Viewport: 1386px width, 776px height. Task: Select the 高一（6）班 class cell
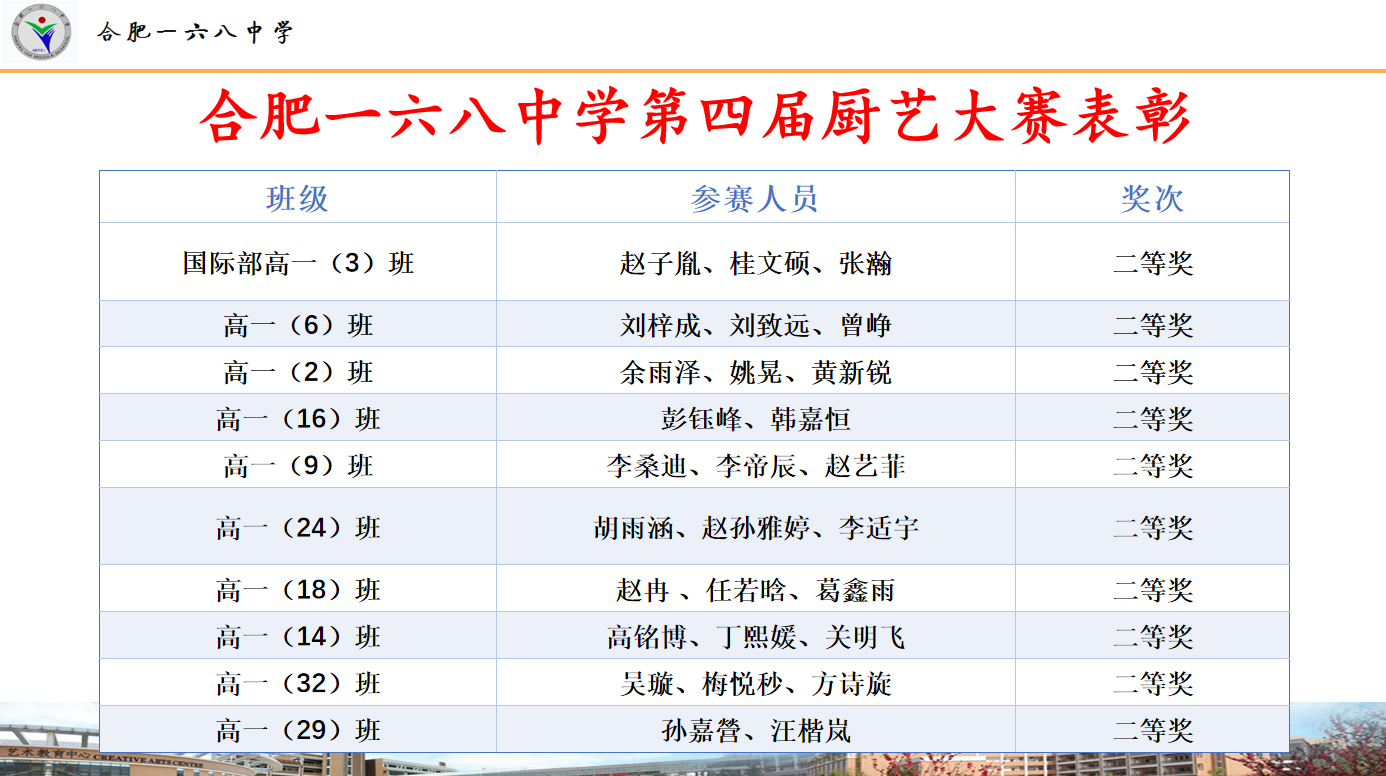[297, 325]
